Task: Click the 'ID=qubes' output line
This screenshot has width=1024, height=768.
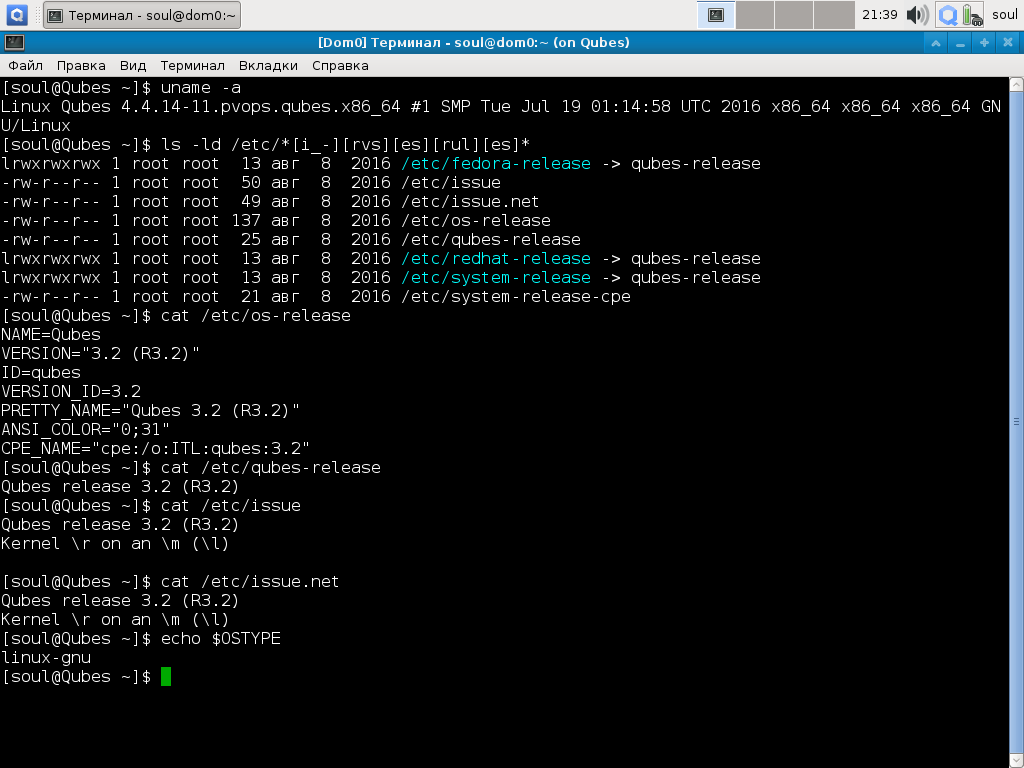Action: coord(41,372)
